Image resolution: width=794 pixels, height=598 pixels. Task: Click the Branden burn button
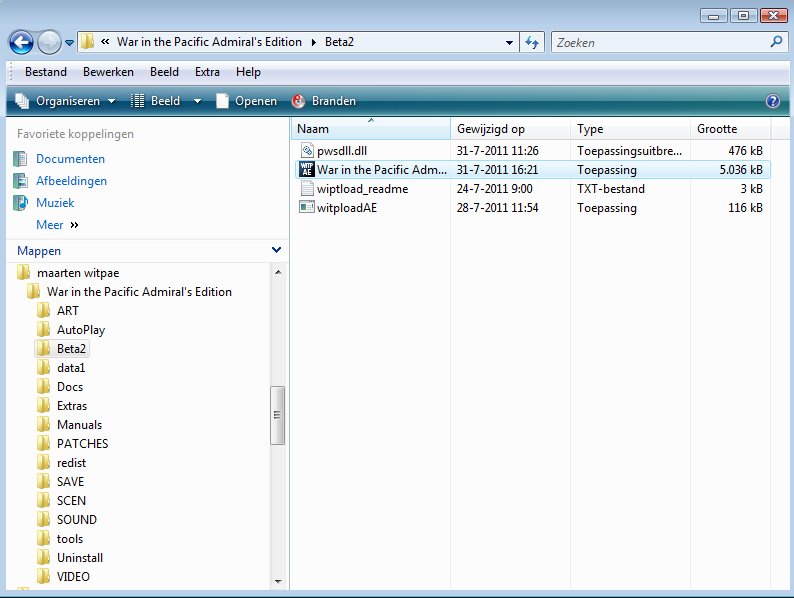tap(324, 101)
